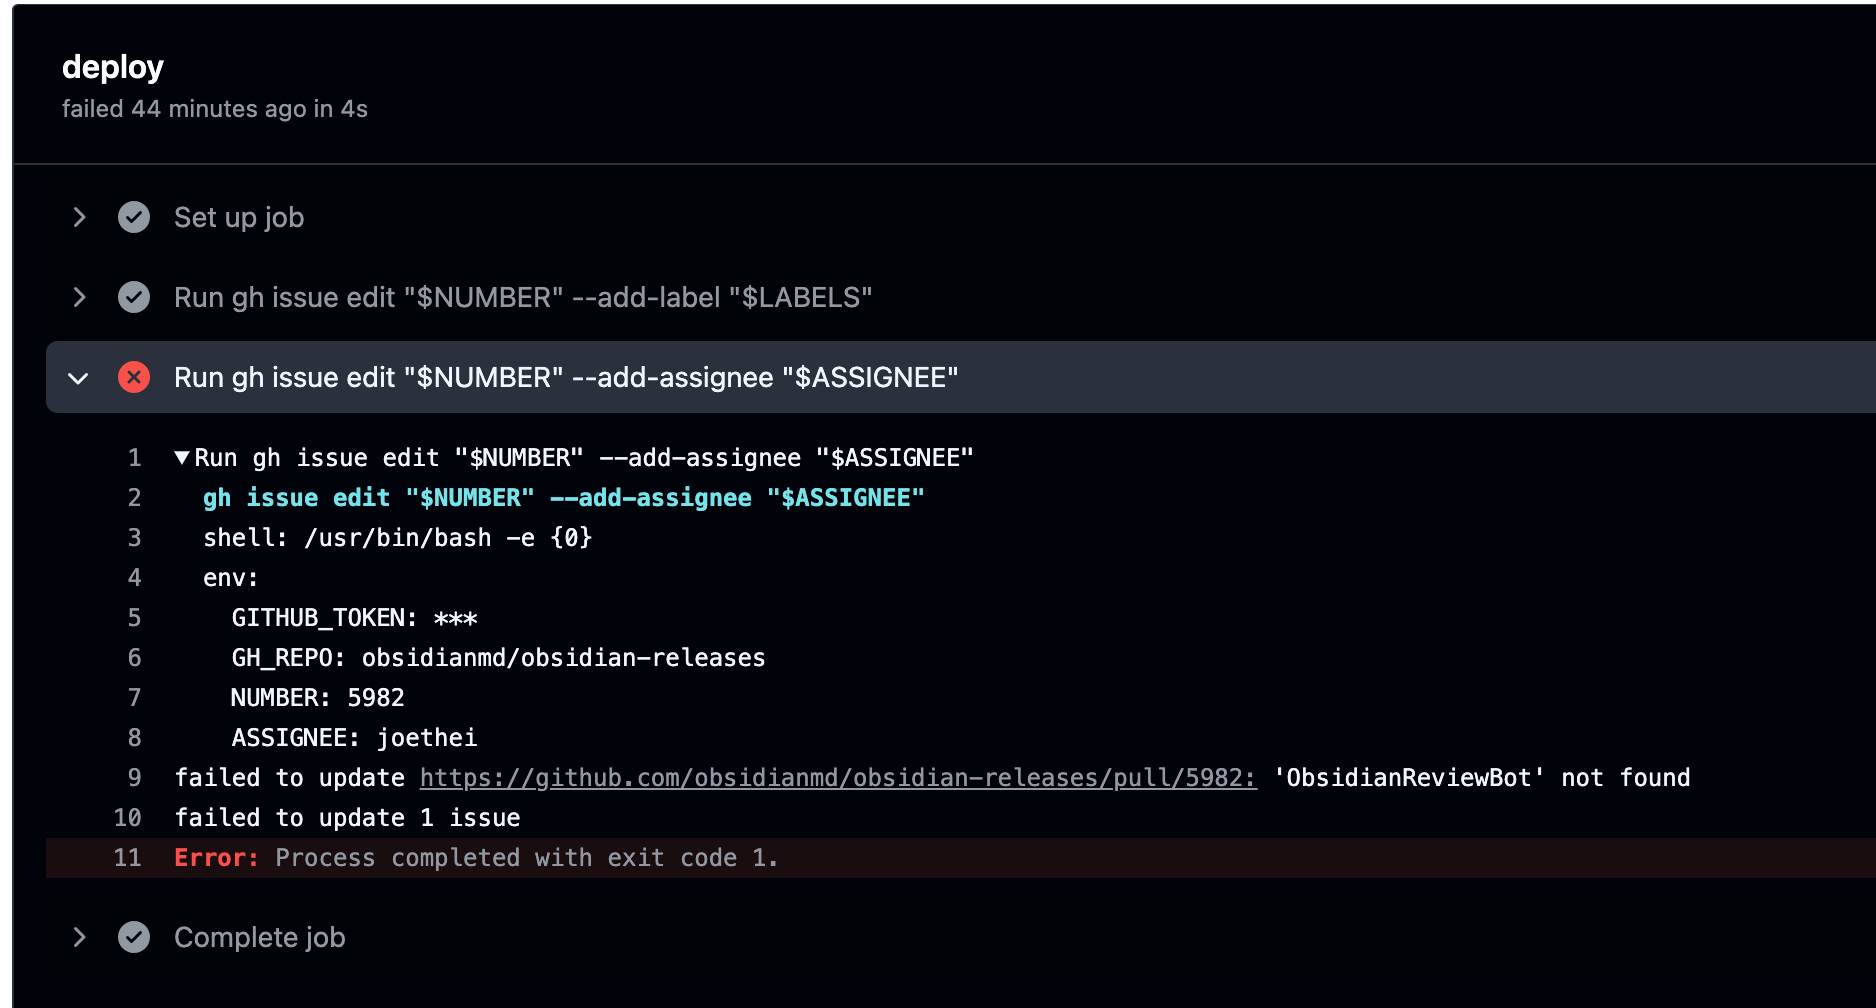Open the obsidian-releases pull/5982 link
Image resolution: width=1876 pixels, height=1008 pixels.
(837, 778)
